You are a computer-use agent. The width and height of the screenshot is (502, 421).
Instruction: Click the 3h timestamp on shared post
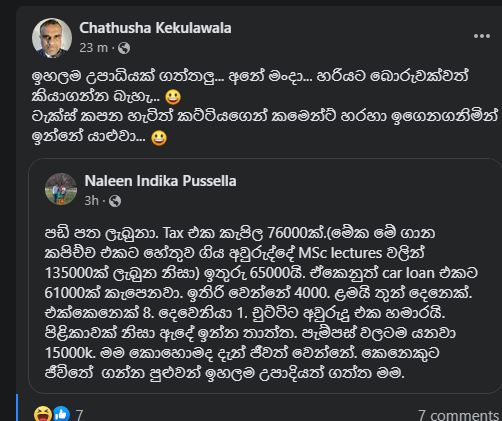92,201
